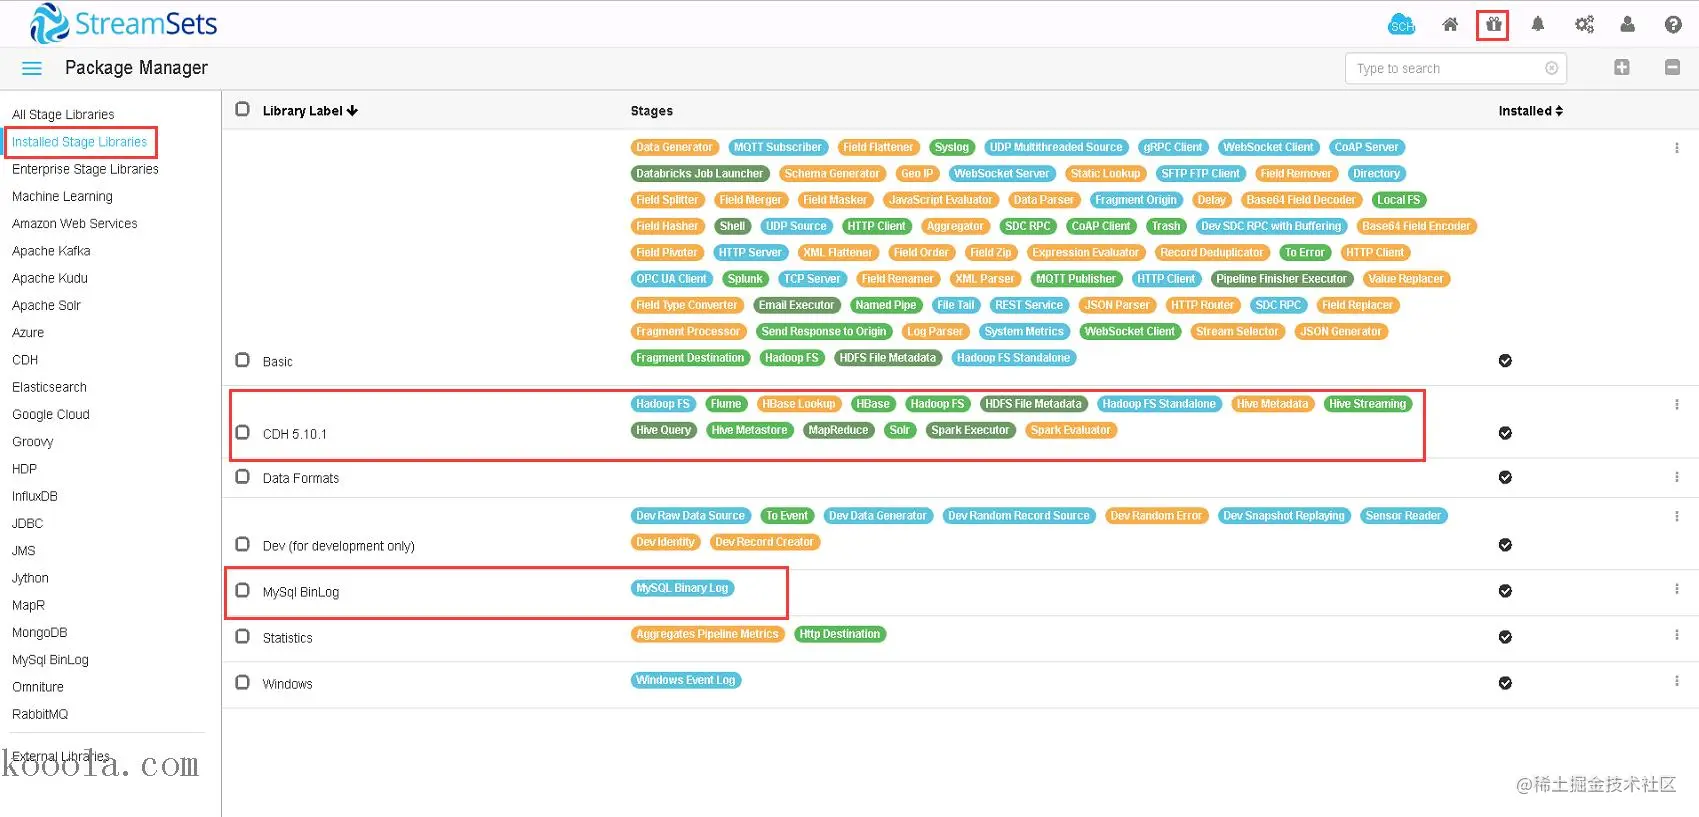Click installed checkmark for Data Formats
Screen dimensions: 1699x817
(x=1505, y=477)
